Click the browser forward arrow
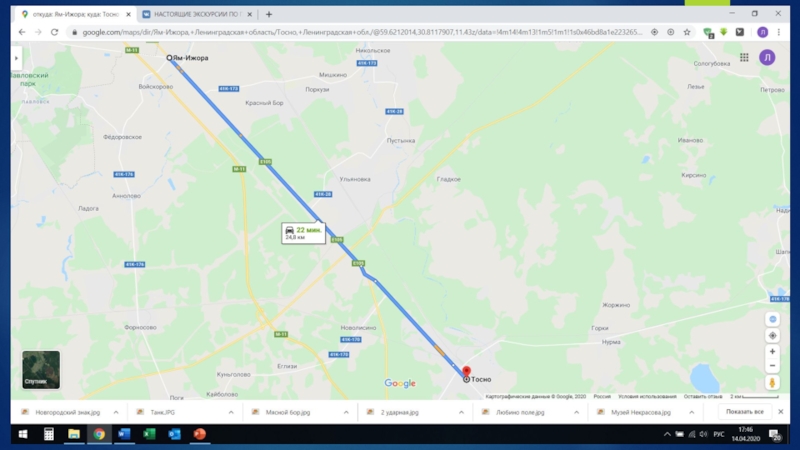Image resolution: width=800 pixels, height=450 pixels. click(38, 32)
